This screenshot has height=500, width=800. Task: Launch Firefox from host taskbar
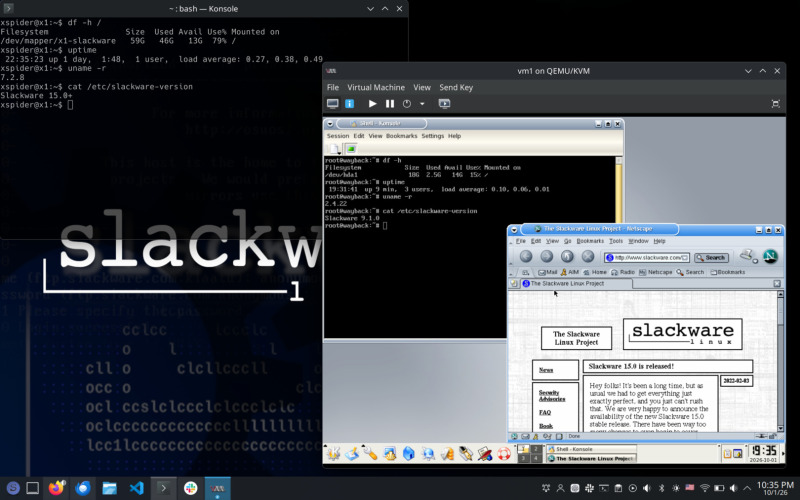56,488
